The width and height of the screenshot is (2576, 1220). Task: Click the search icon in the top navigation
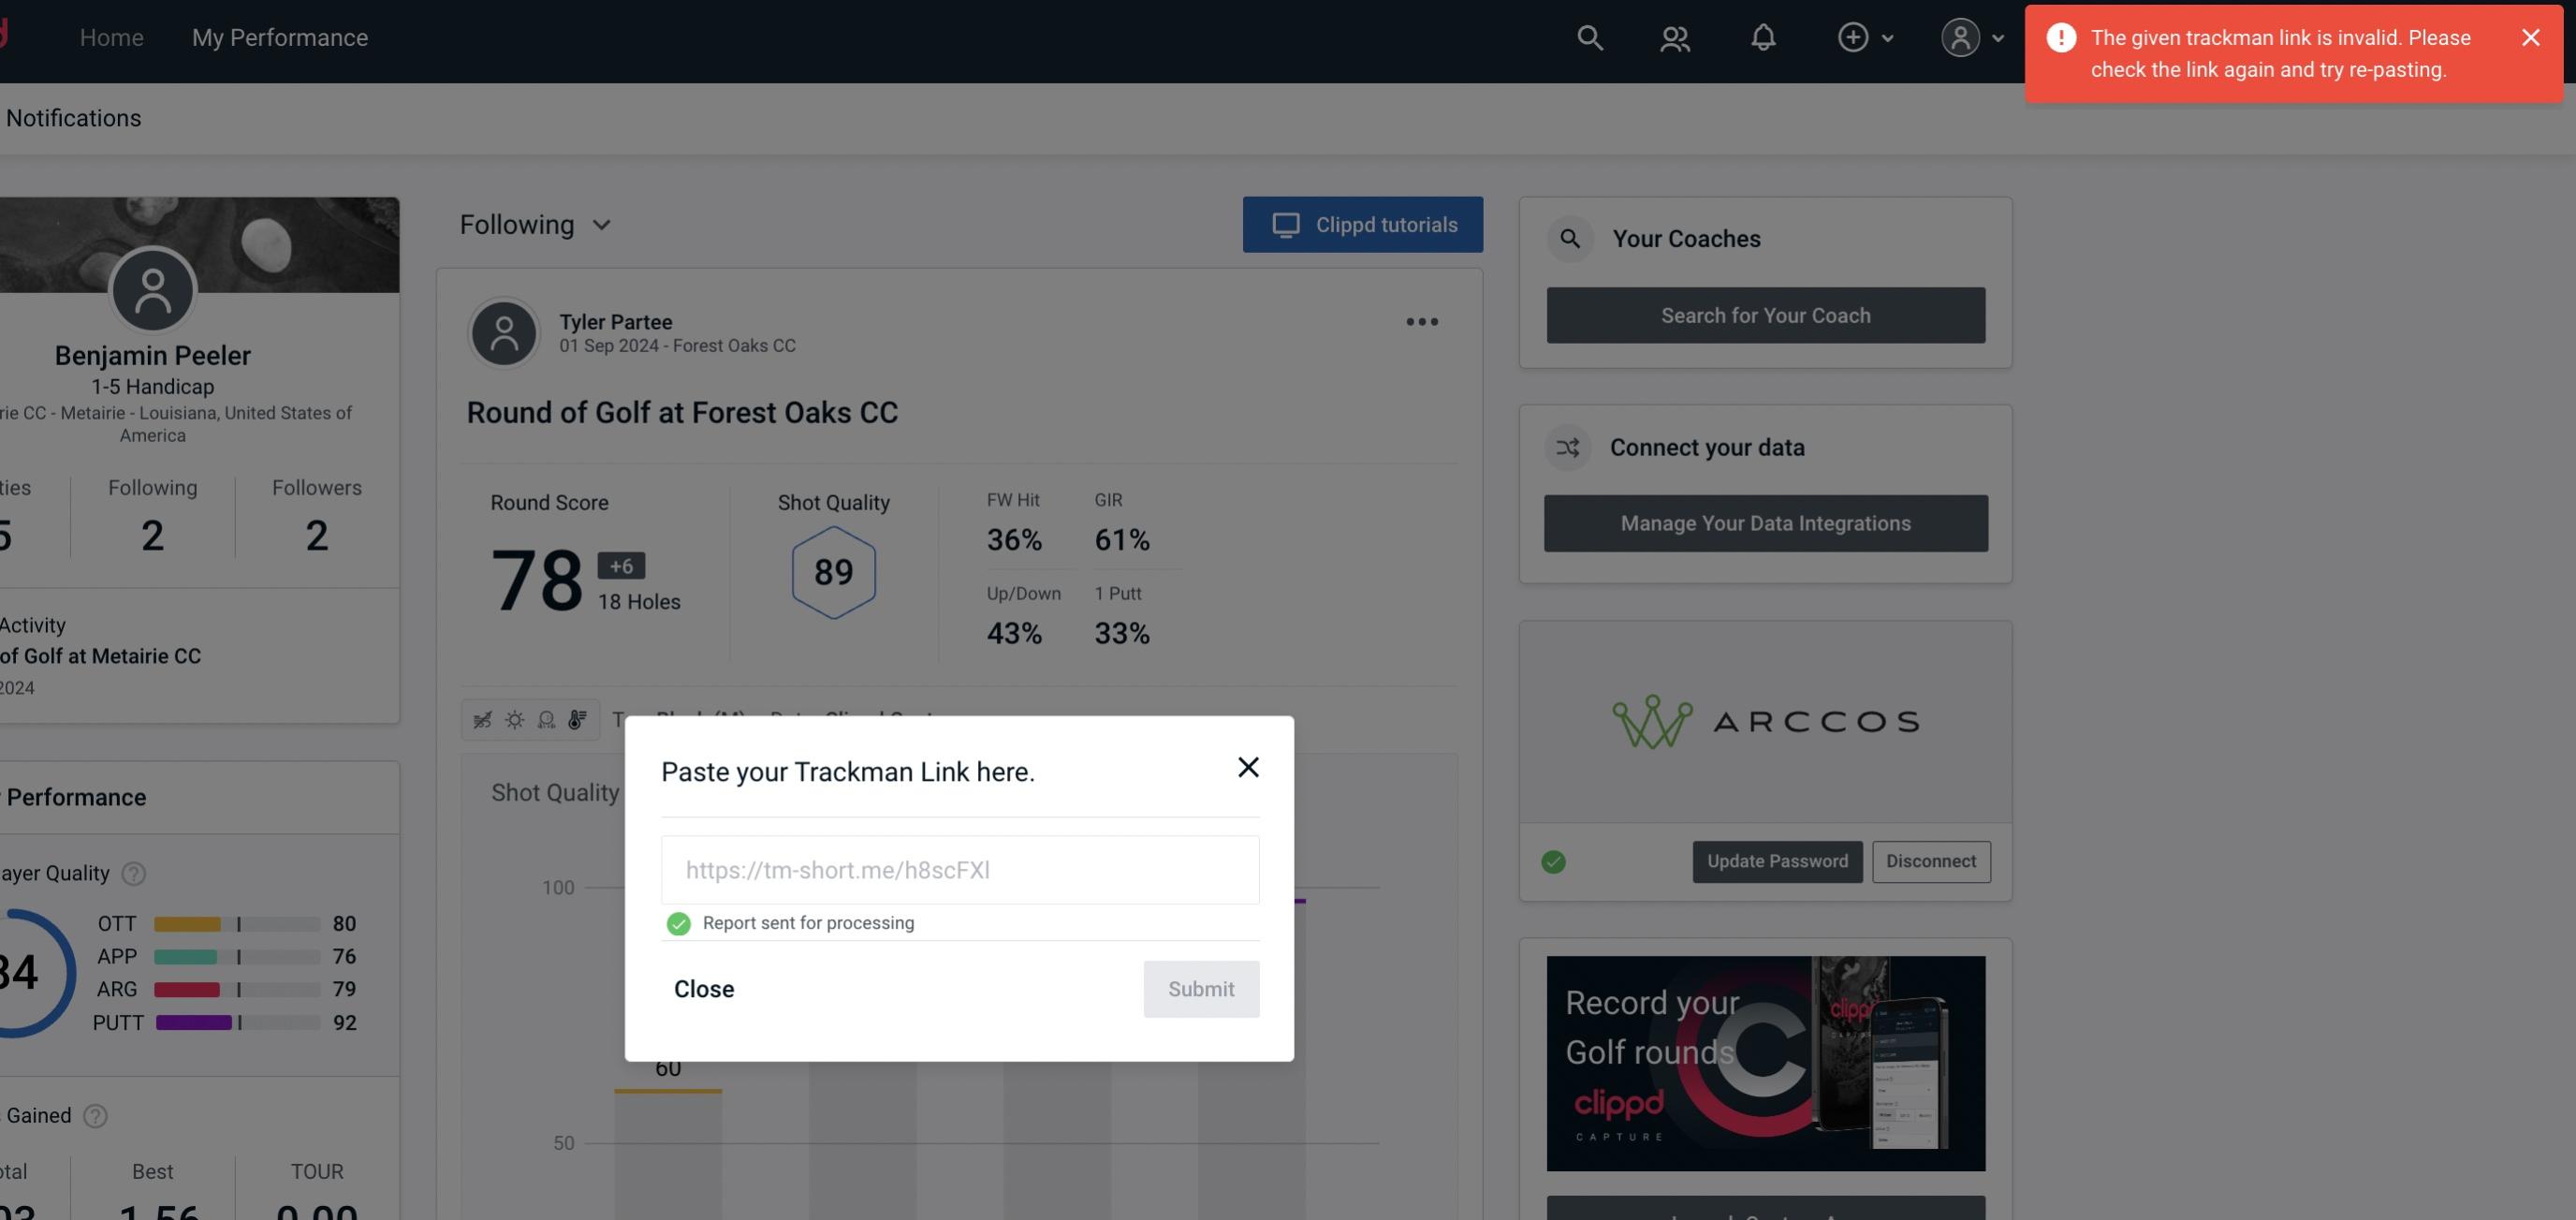pyautogui.click(x=1588, y=37)
